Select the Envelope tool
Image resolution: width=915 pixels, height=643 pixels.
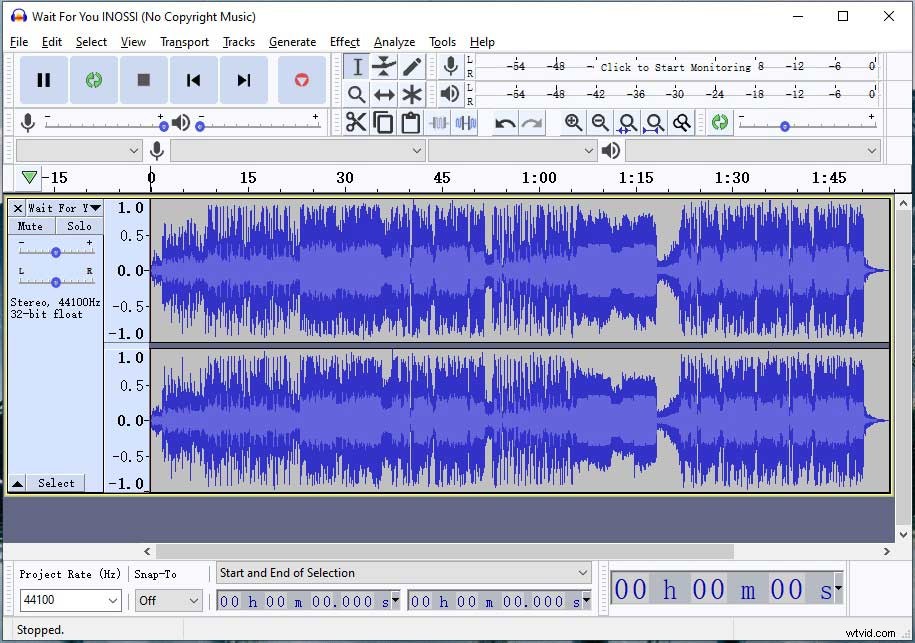[x=384, y=65]
